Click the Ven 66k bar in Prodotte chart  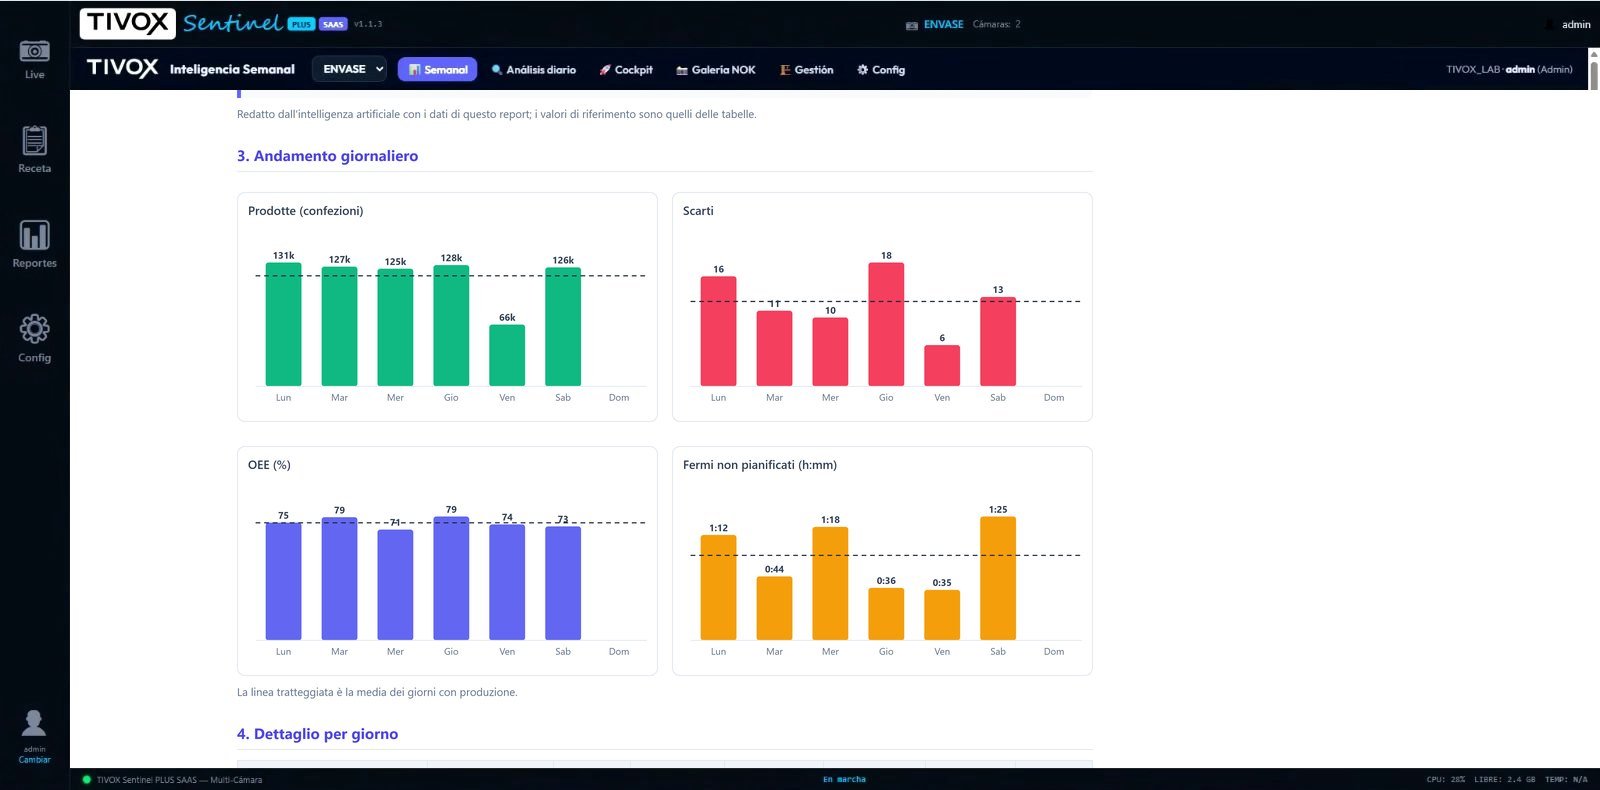tap(507, 355)
